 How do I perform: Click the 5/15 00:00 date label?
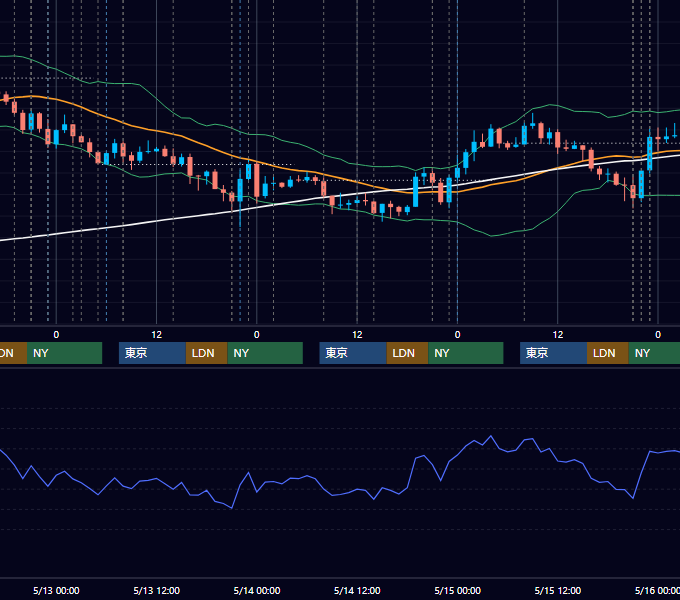[458, 590]
